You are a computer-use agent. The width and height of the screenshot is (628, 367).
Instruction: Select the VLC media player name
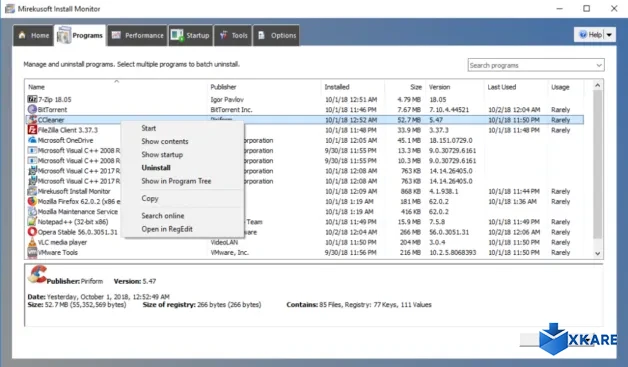(62, 242)
